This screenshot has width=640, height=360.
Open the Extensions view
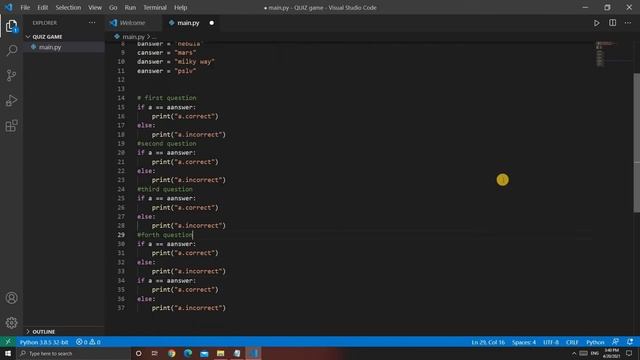tap(11, 126)
